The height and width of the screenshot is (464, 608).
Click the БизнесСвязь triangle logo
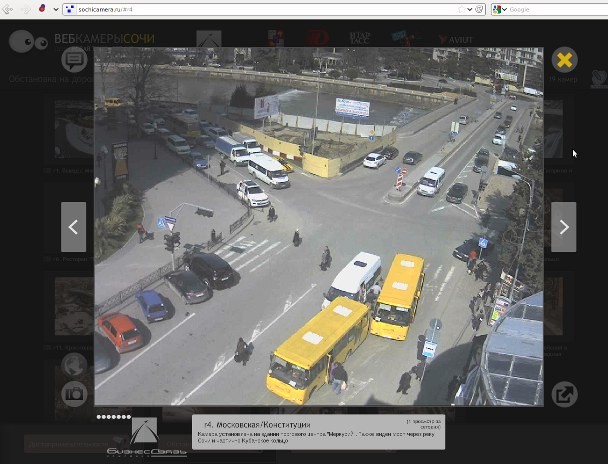144,434
